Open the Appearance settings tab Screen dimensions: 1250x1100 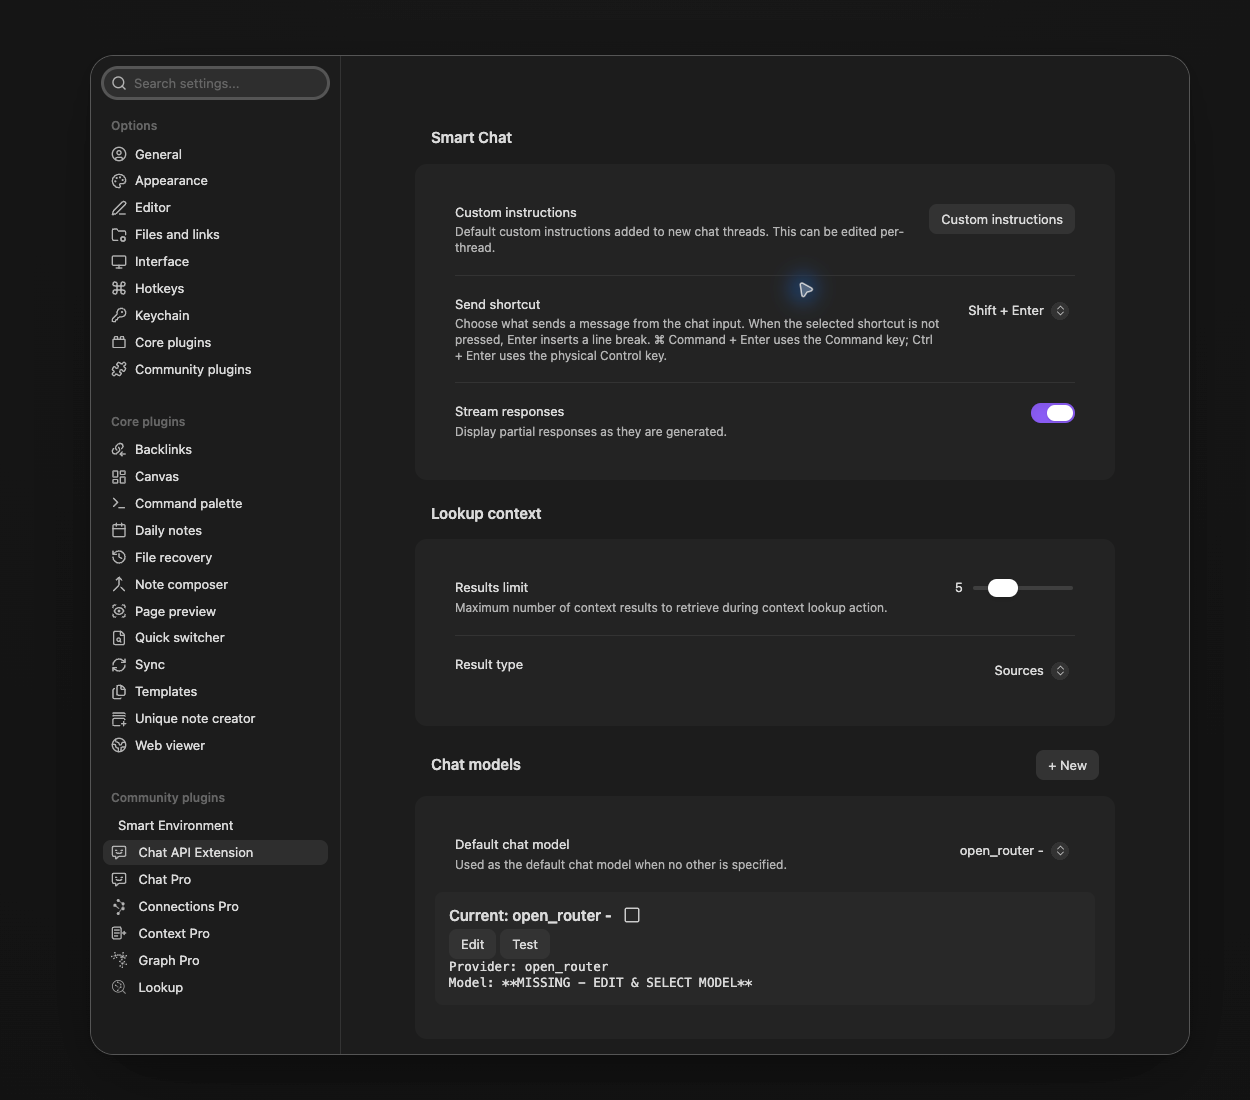tap(215, 181)
